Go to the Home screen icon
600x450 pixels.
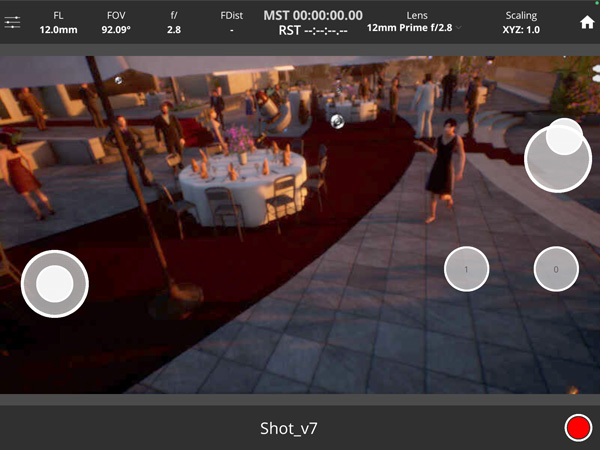587,23
